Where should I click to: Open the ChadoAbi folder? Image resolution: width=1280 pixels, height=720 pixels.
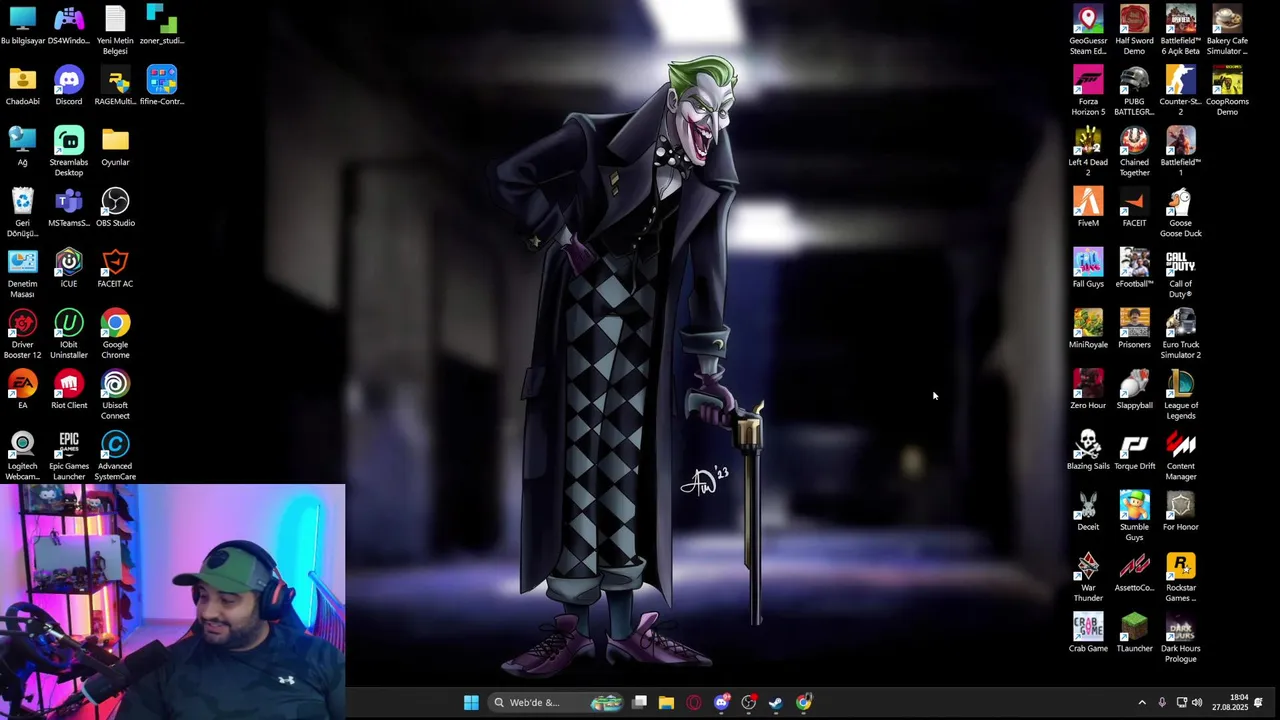(x=22, y=85)
